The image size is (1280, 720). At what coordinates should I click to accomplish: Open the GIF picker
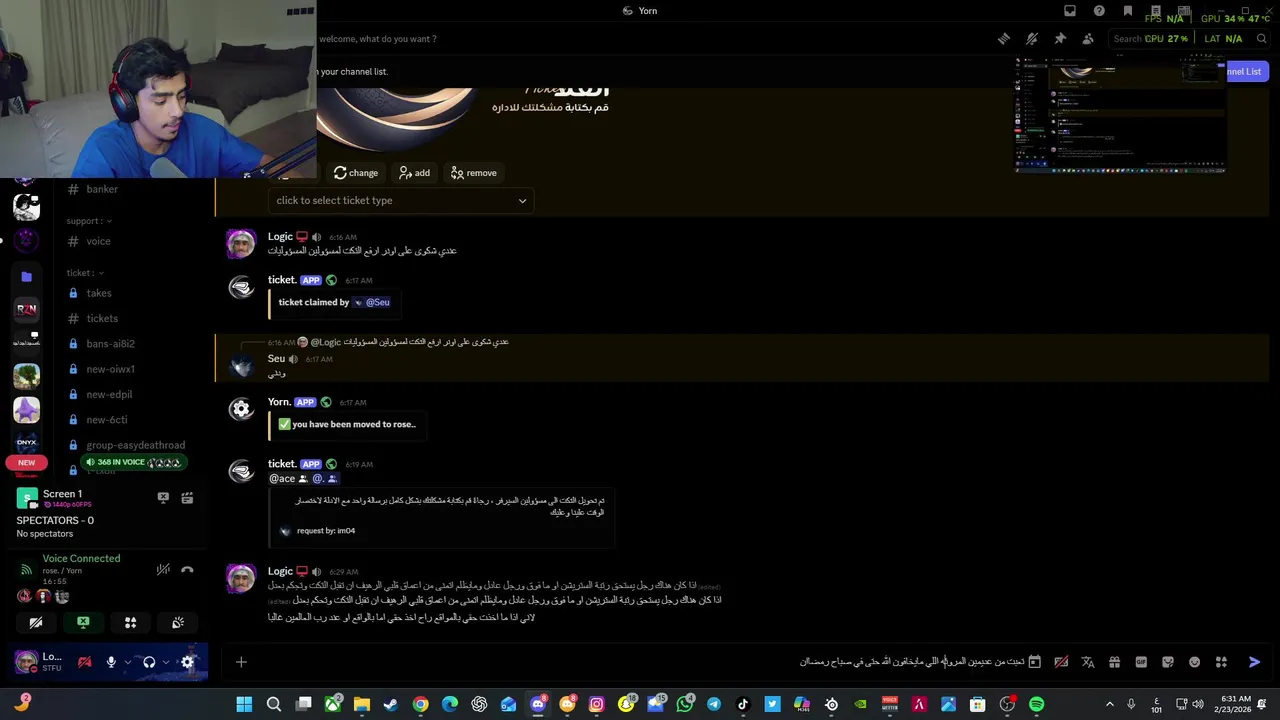(x=1141, y=662)
